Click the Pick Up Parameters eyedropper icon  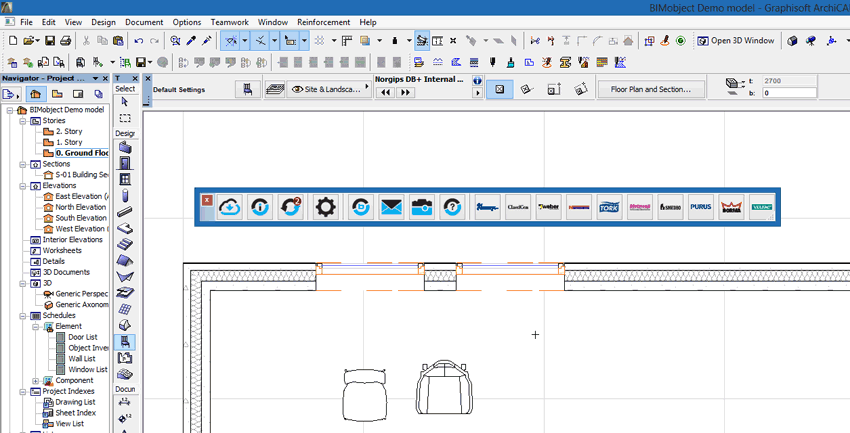point(191,41)
